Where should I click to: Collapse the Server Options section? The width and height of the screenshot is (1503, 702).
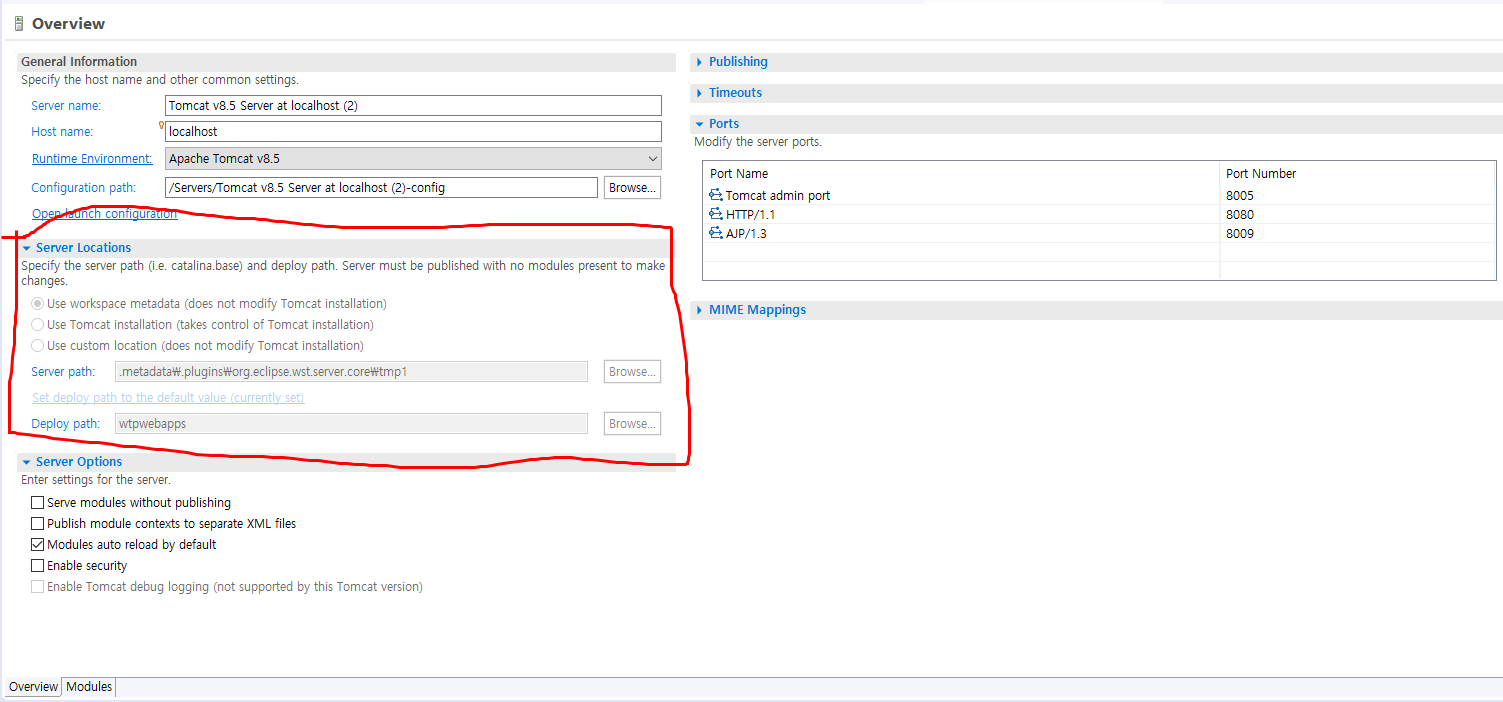coord(27,462)
